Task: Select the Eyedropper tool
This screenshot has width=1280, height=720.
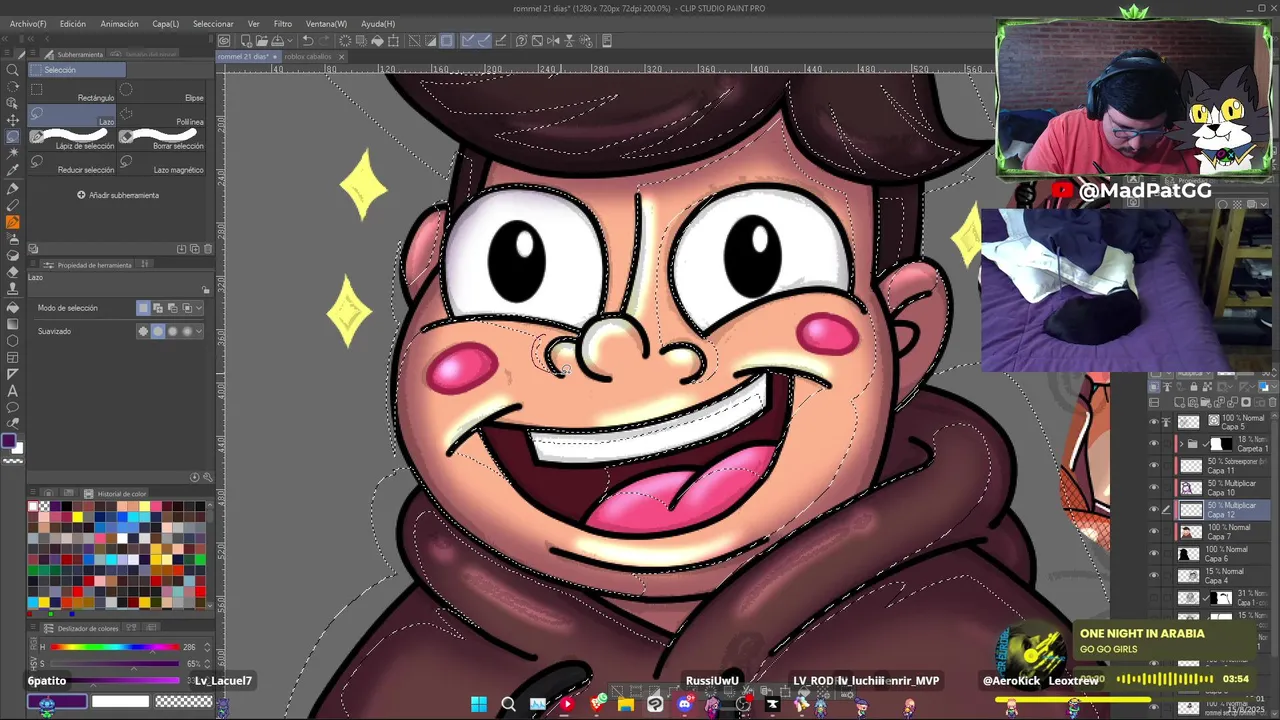Action: pos(12,171)
